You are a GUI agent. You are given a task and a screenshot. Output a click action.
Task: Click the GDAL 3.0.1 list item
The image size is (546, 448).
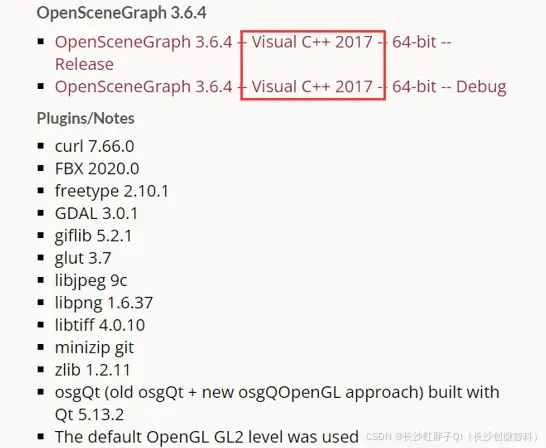coord(96,213)
